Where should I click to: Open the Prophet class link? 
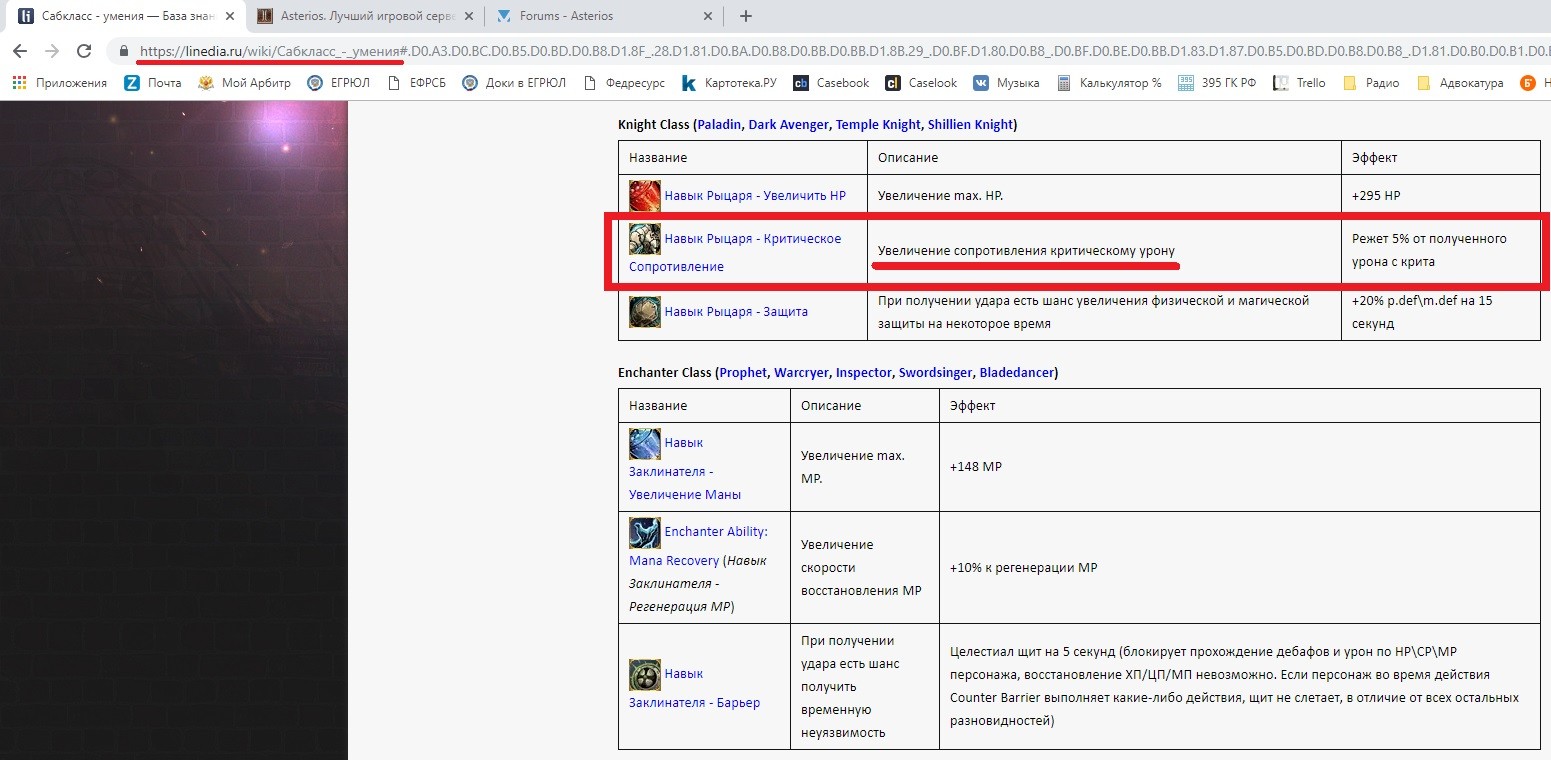coord(742,372)
